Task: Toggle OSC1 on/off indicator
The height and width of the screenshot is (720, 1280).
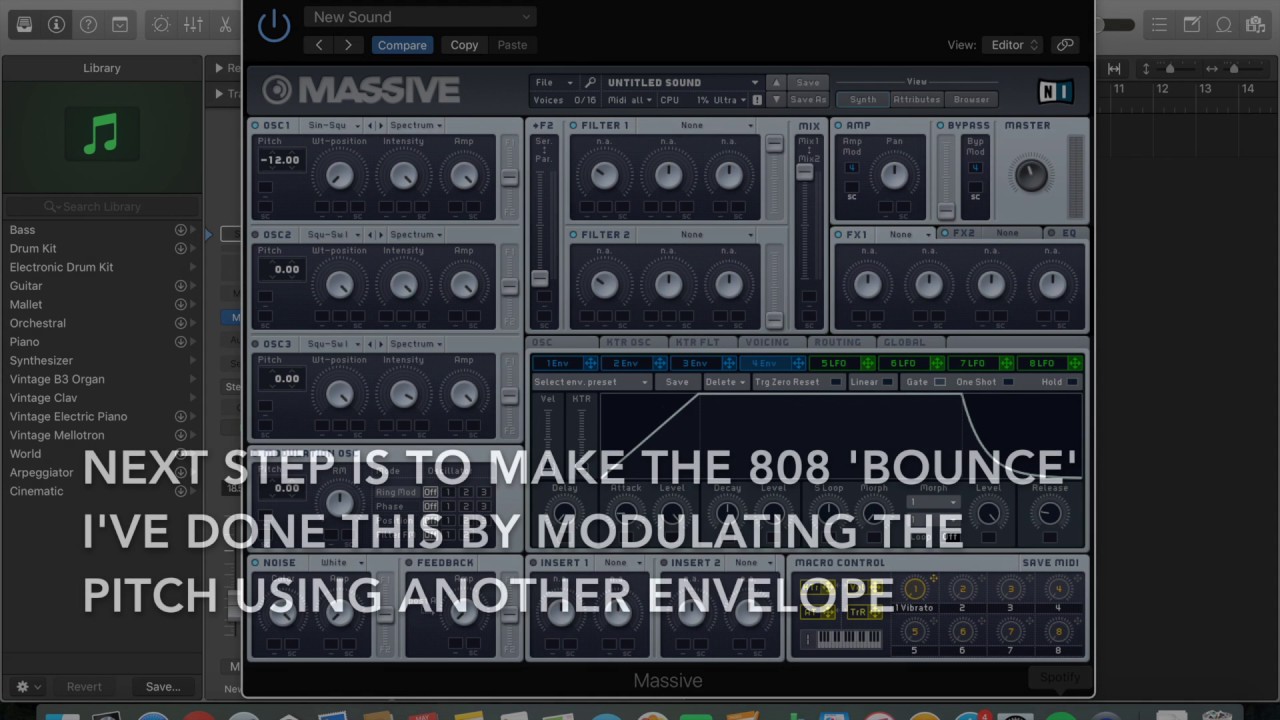Action: [x=256, y=126]
